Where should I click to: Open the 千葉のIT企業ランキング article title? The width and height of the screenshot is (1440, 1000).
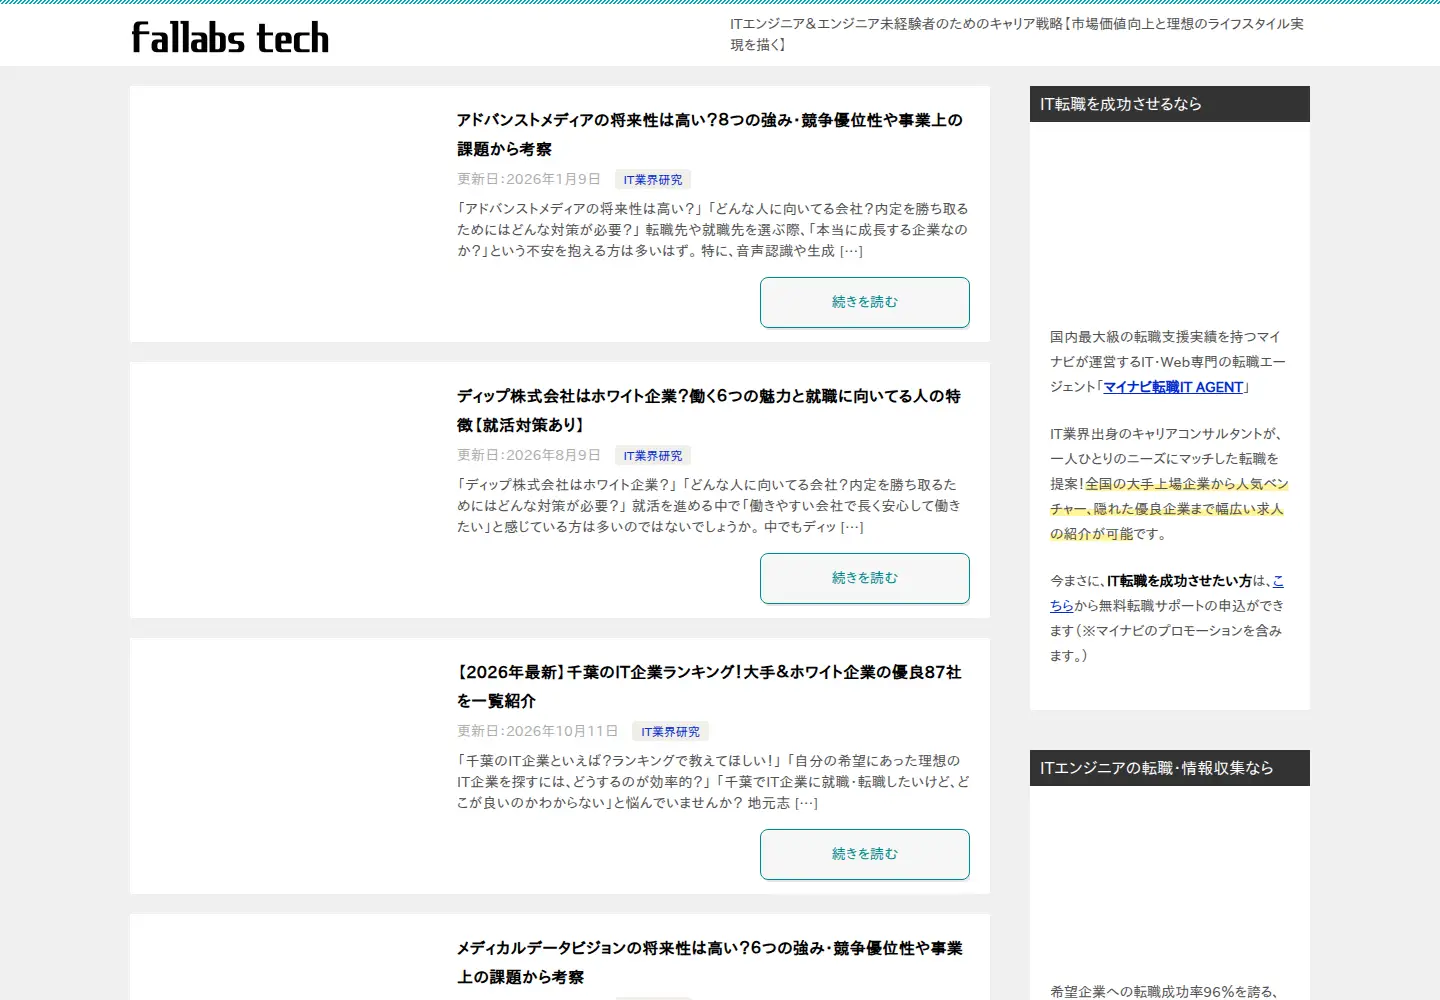(709, 686)
